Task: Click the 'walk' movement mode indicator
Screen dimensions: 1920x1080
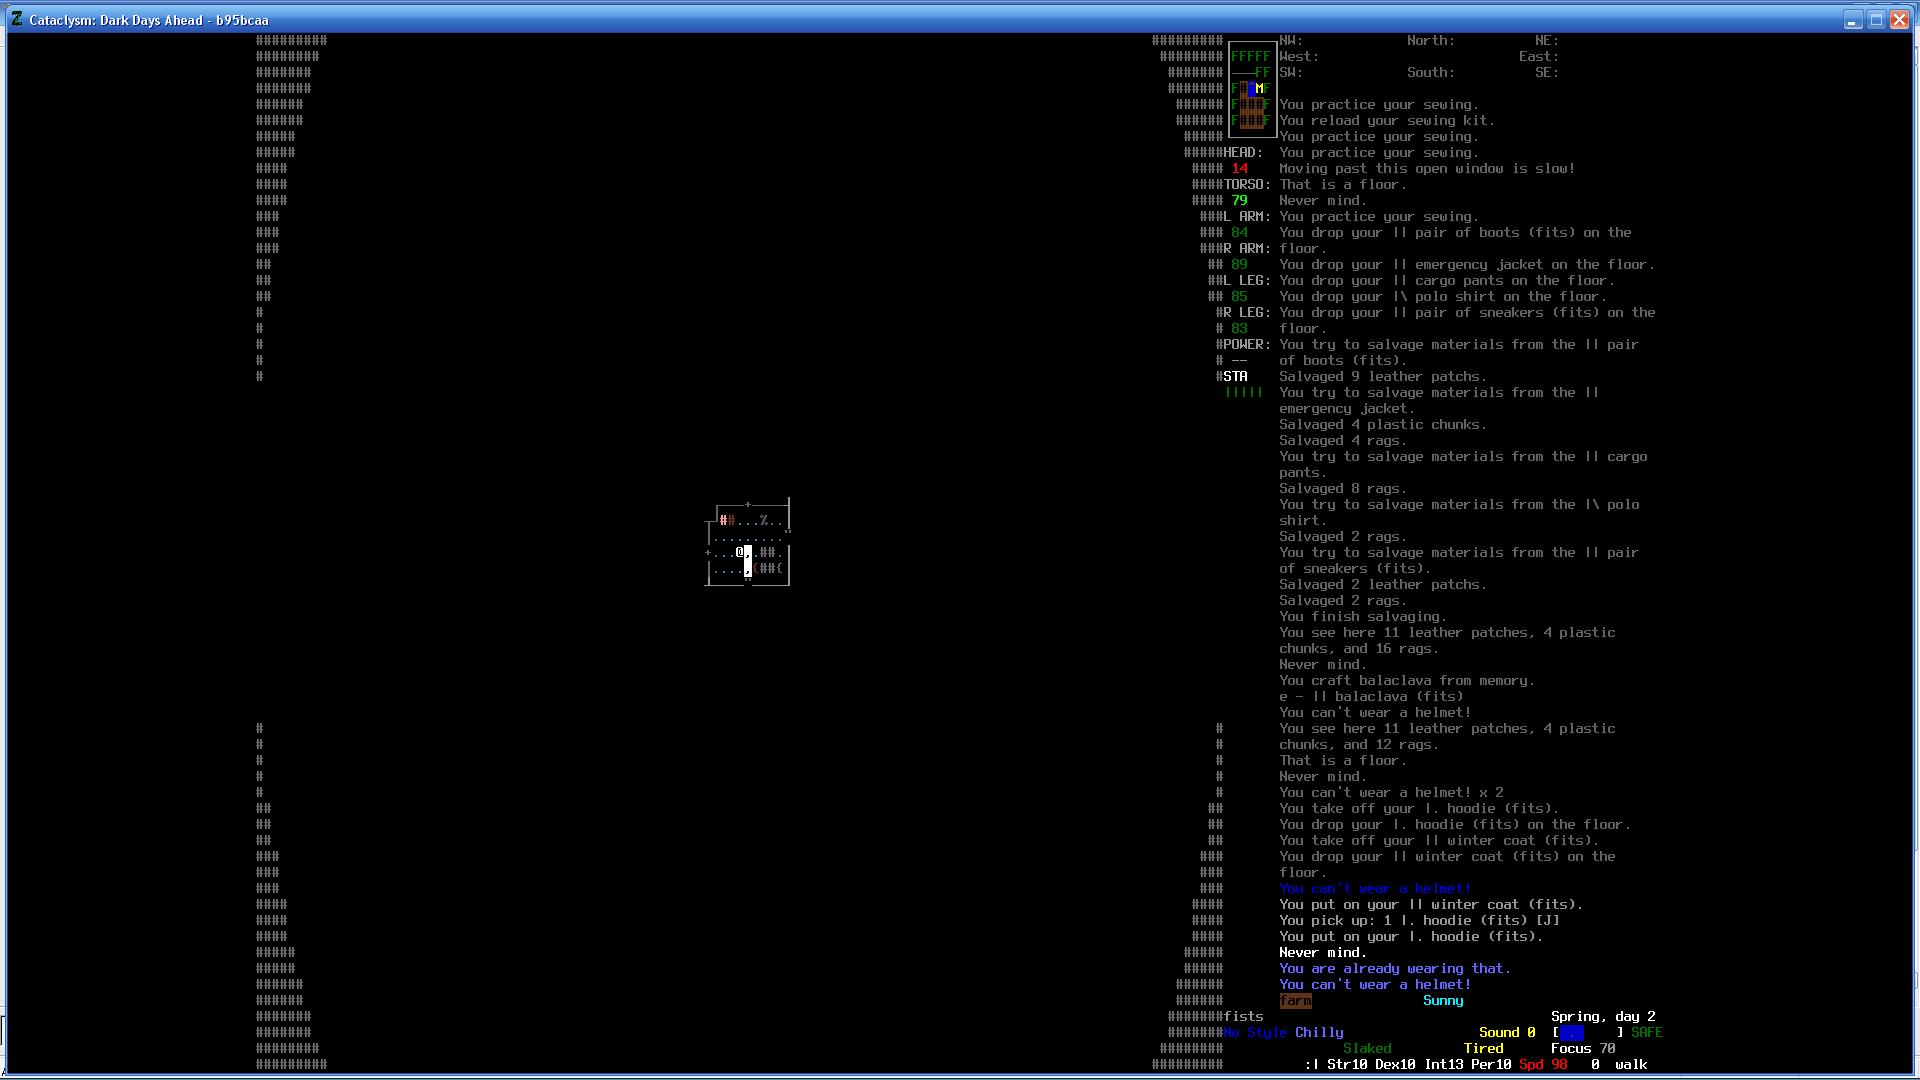Action: pos(1630,1065)
